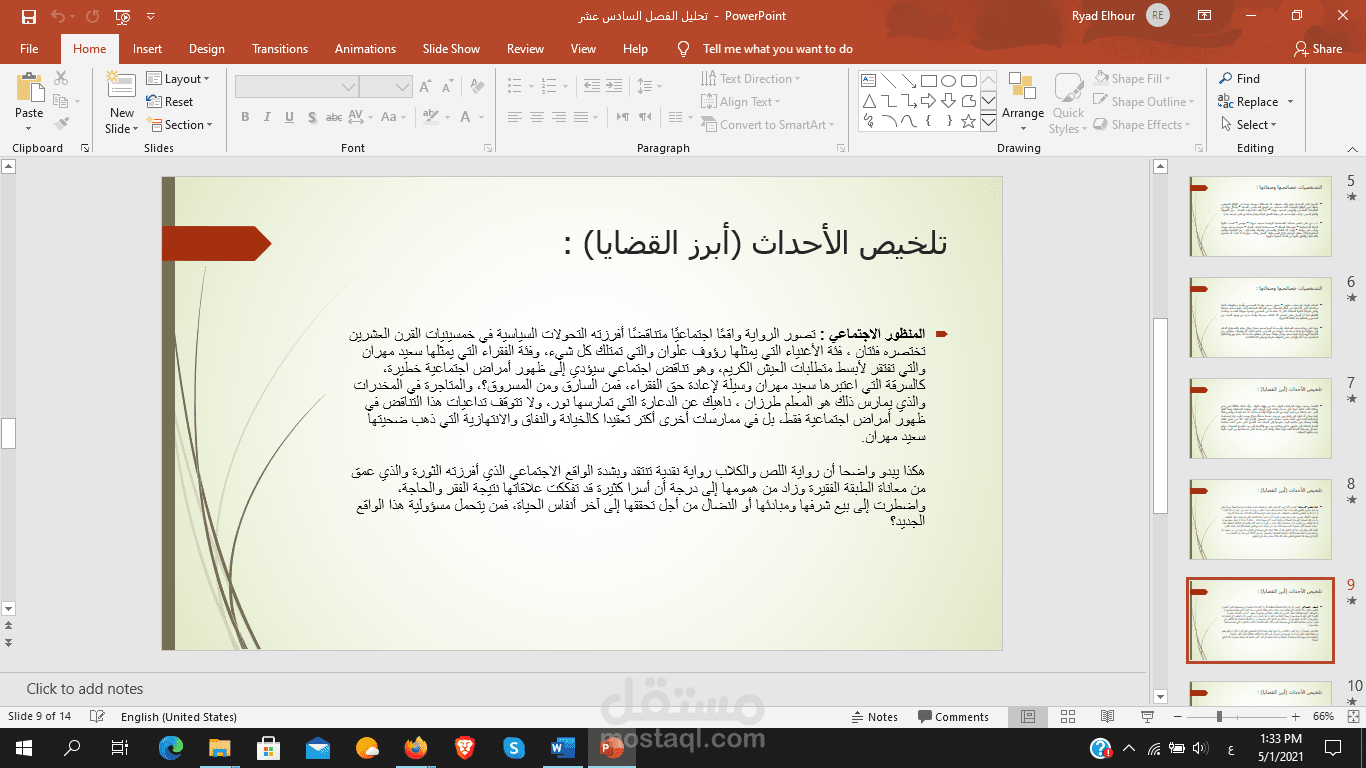Switch to Slide Sorter view in status bar
The image size is (1366, 768).
pyautogui.click(x=1068, y=716)
